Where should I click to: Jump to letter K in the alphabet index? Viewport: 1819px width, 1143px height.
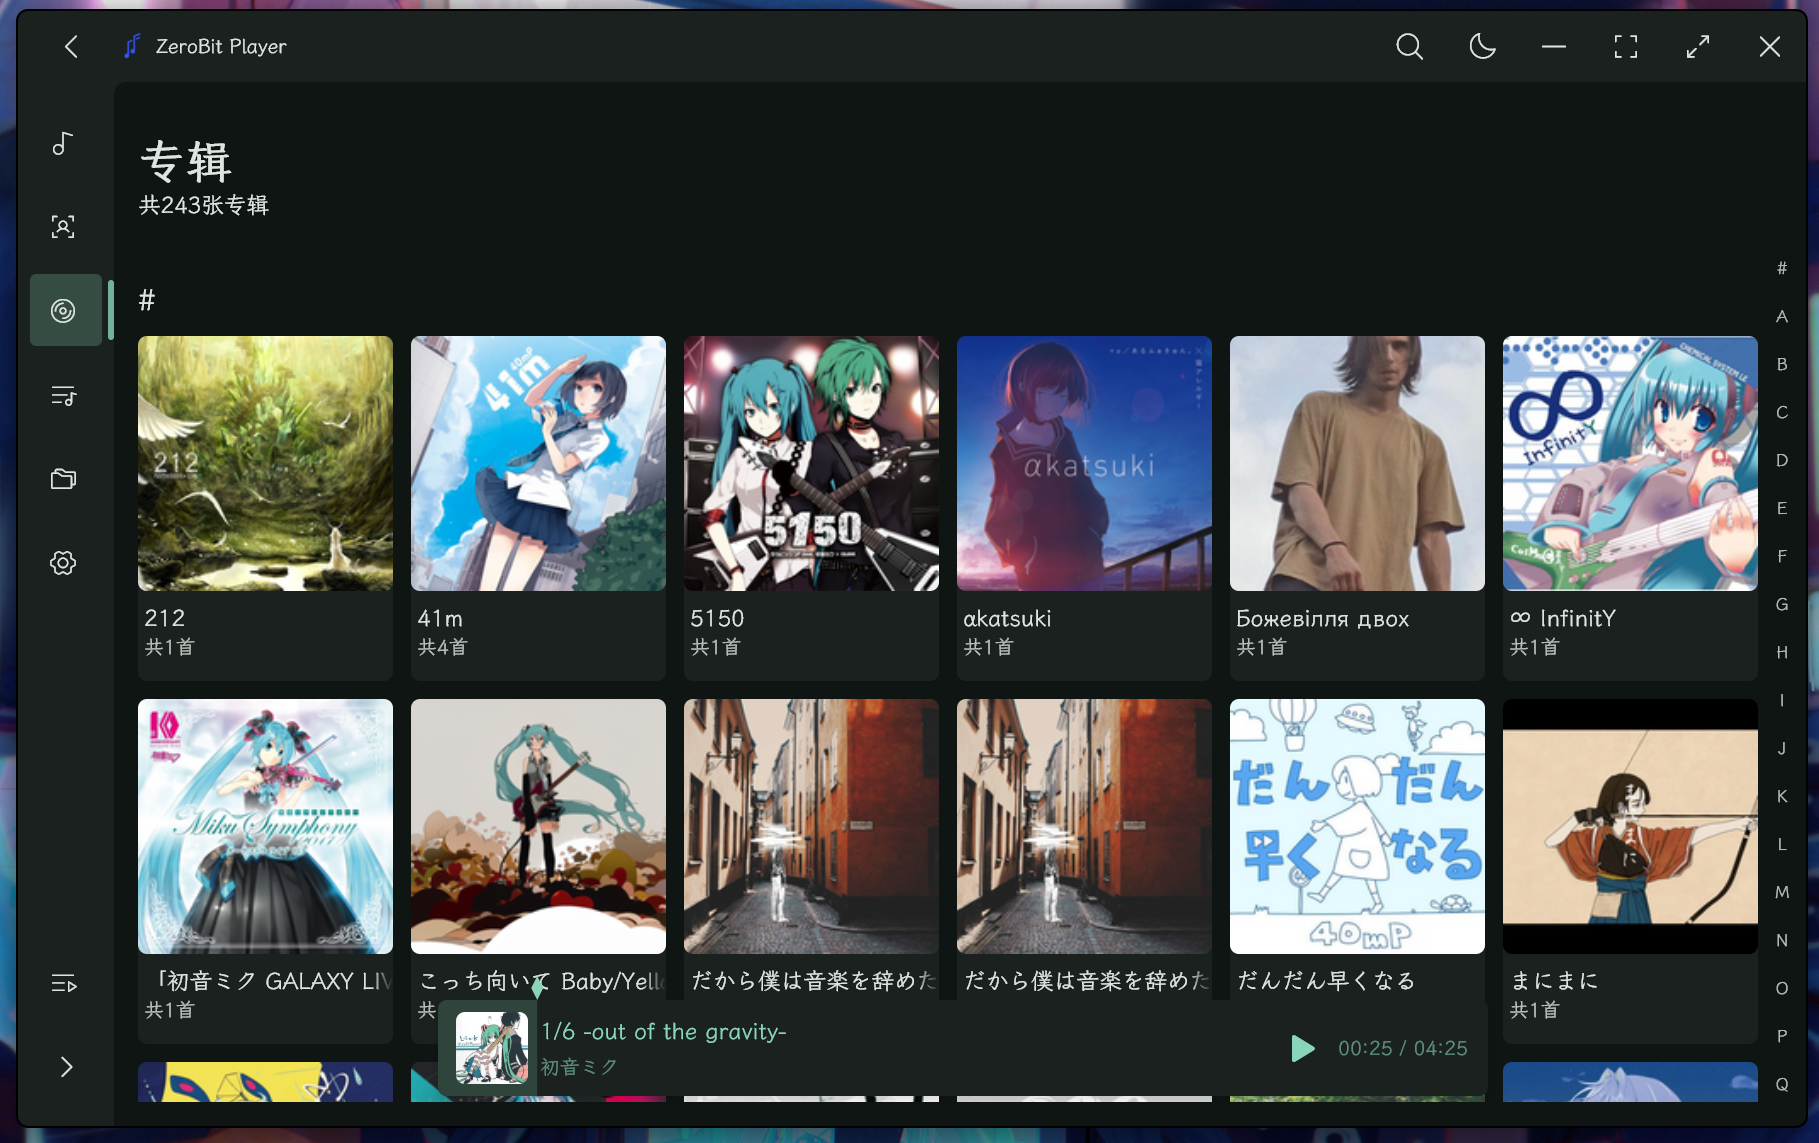(x=1782, y=796)
